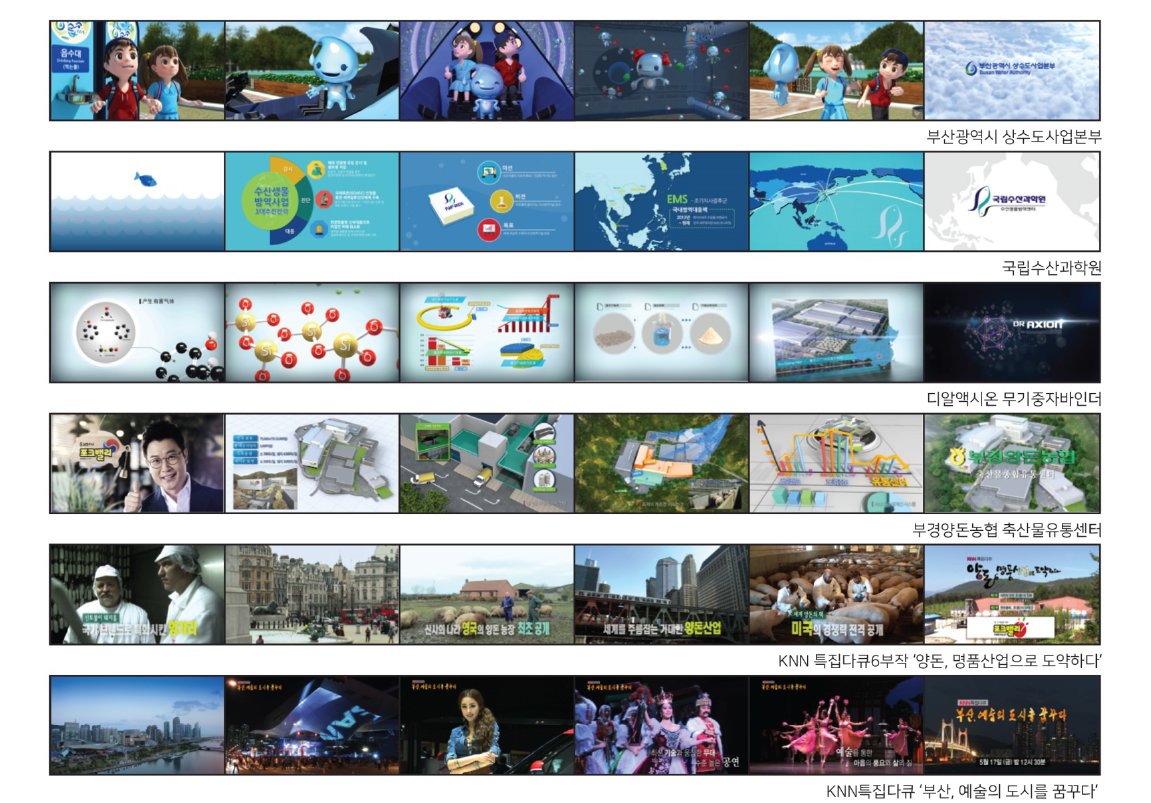Open the 영국의 양돈 농장 최초 공개 thumbnail
This screenshot has height=803, width=1151.
coord(487,595)
